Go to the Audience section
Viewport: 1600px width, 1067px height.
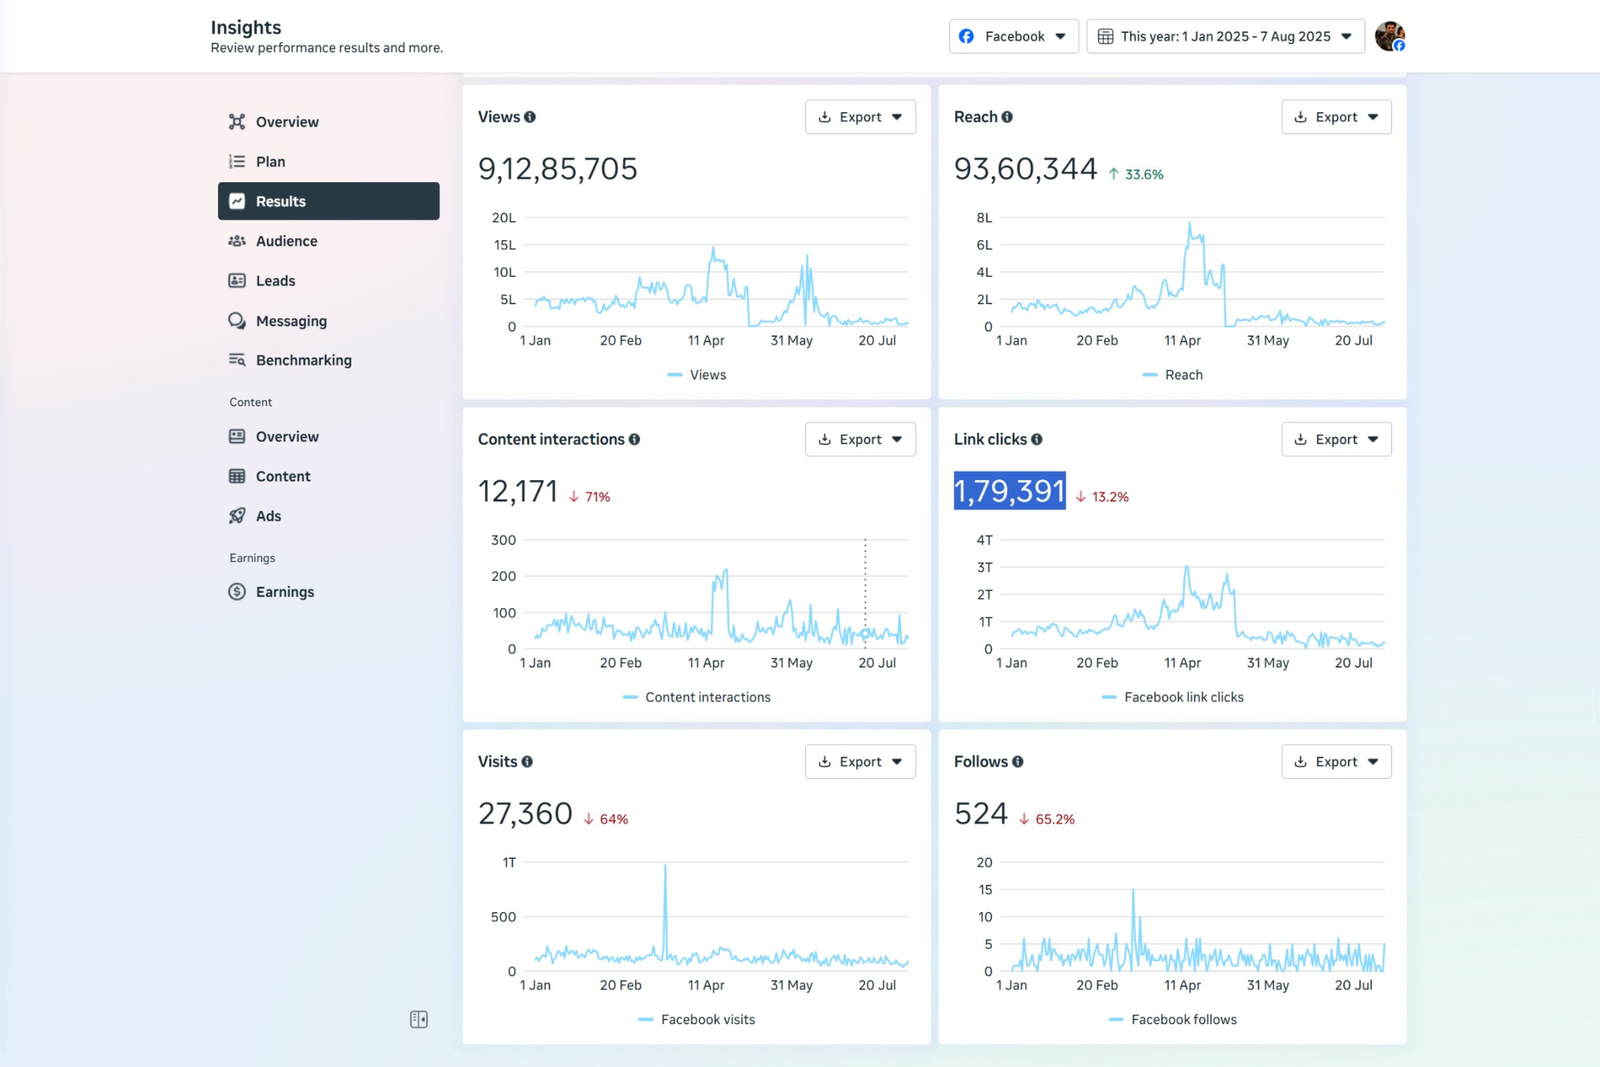[286, 241]
